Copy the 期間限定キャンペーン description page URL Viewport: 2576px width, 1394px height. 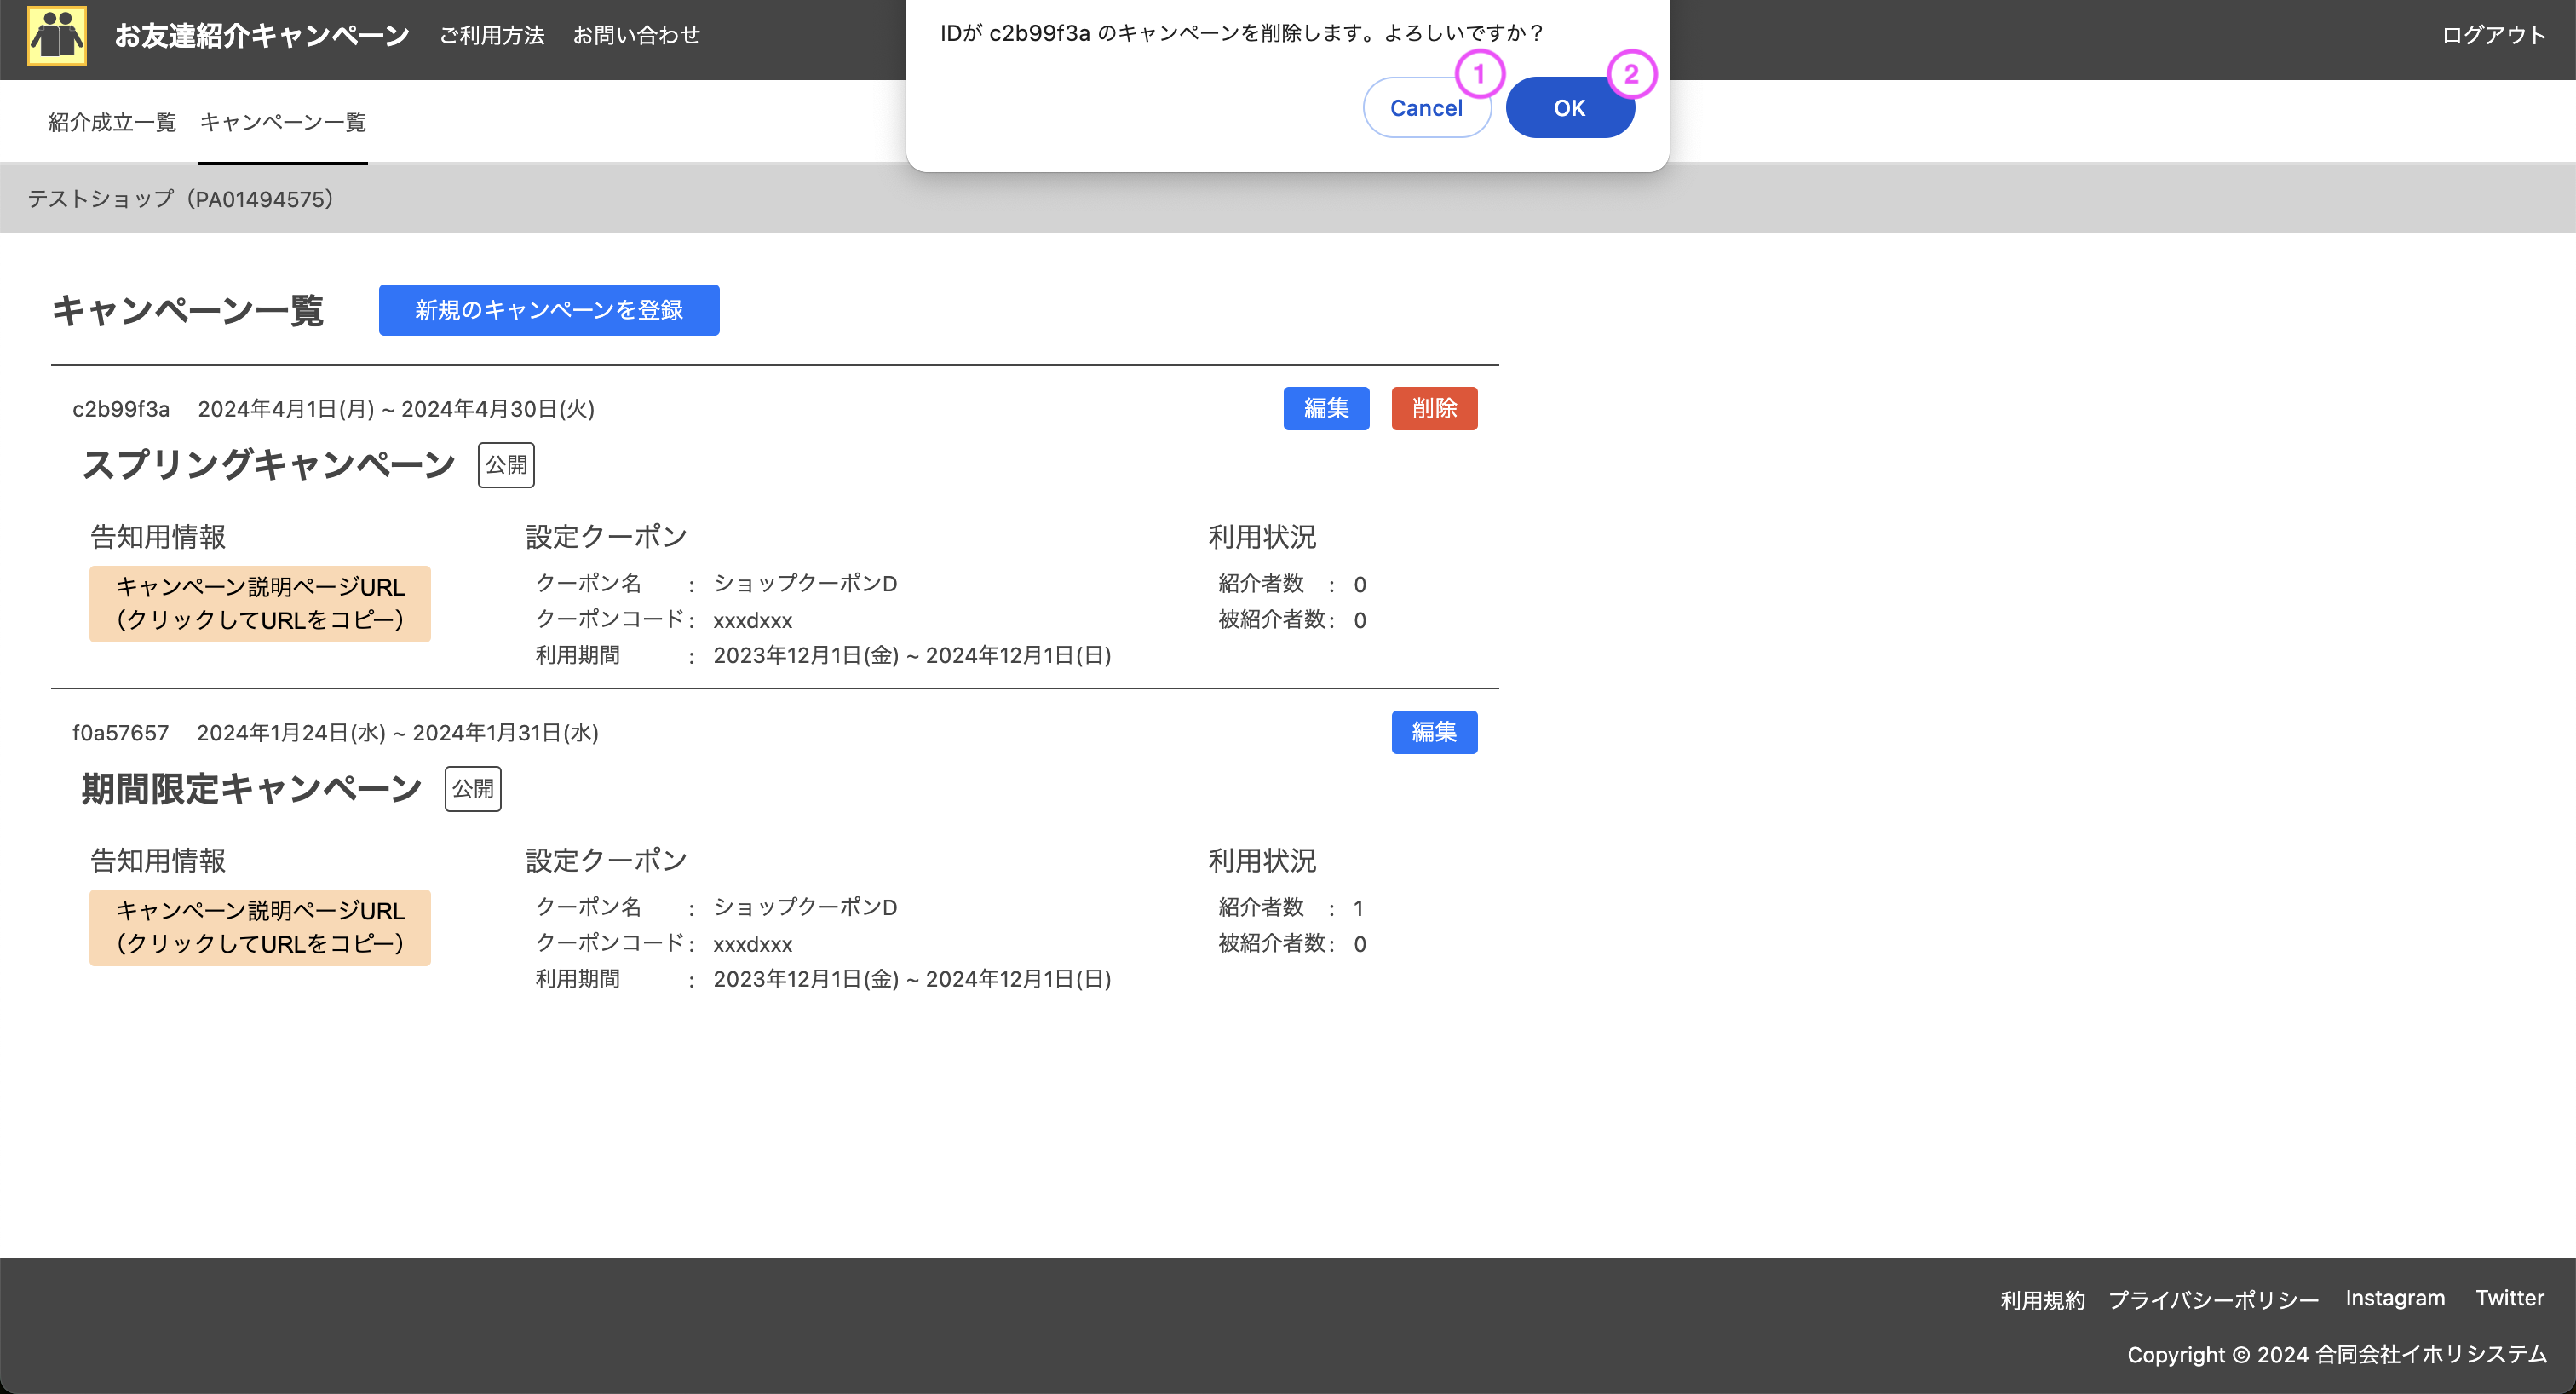point(260,927)
